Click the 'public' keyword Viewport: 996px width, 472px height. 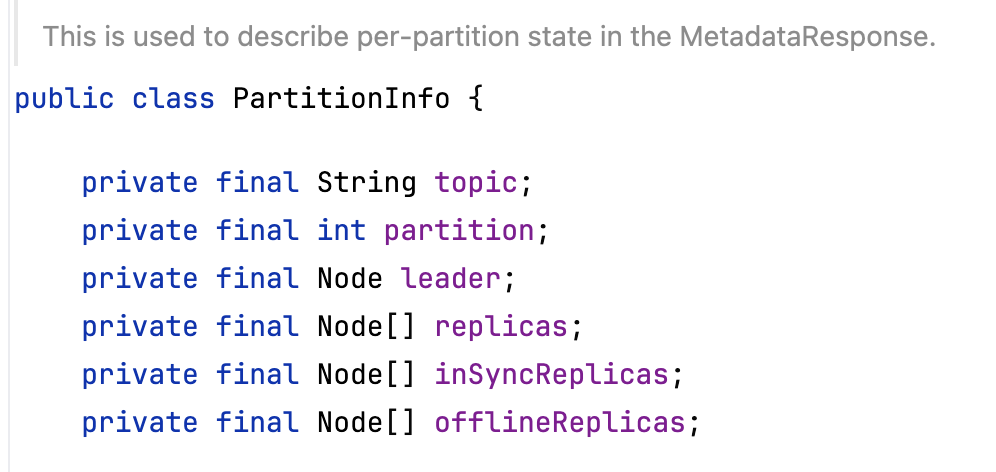coord(64,99)
